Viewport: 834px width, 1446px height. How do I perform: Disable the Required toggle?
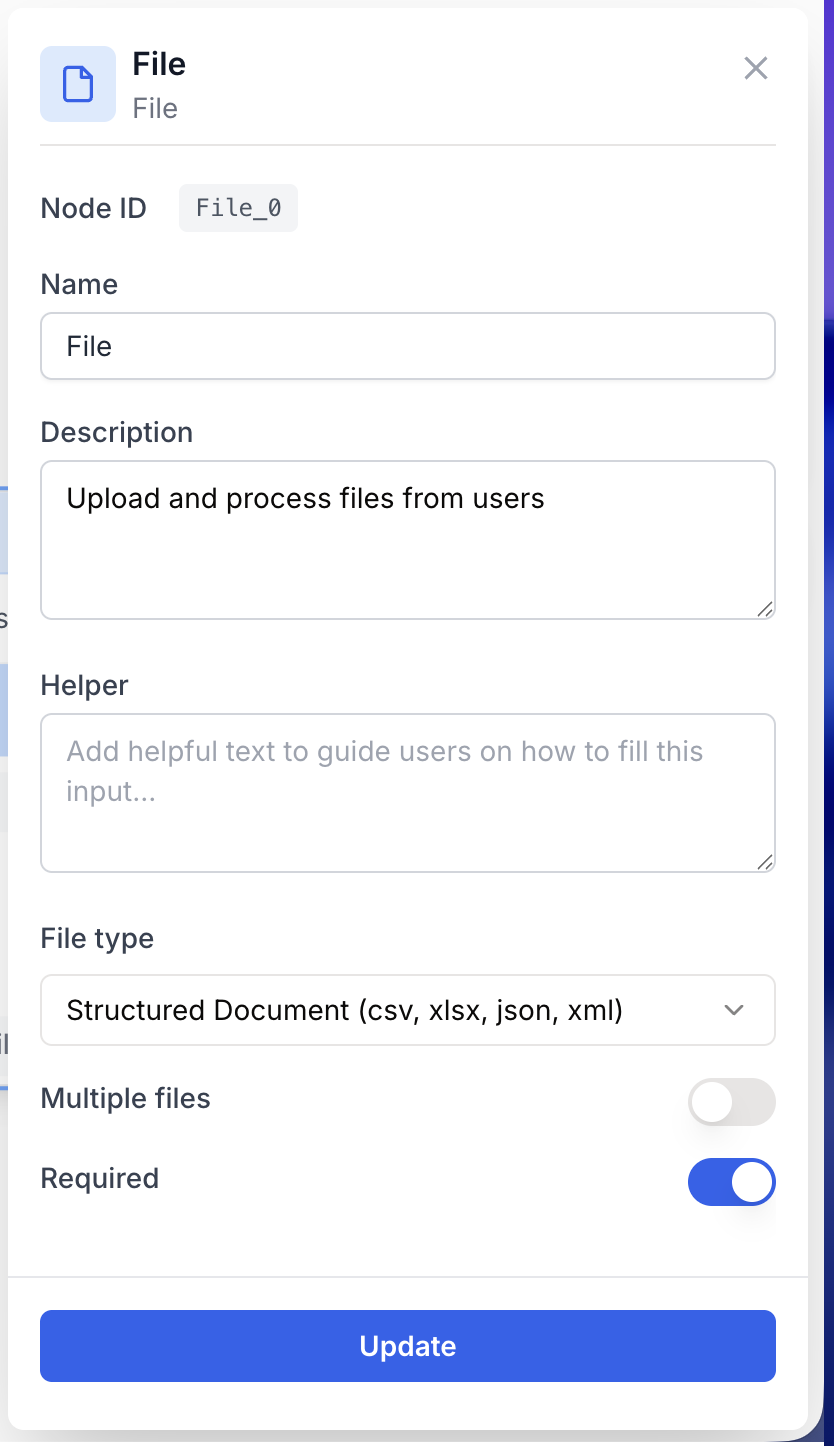(x=732, y=1182)
